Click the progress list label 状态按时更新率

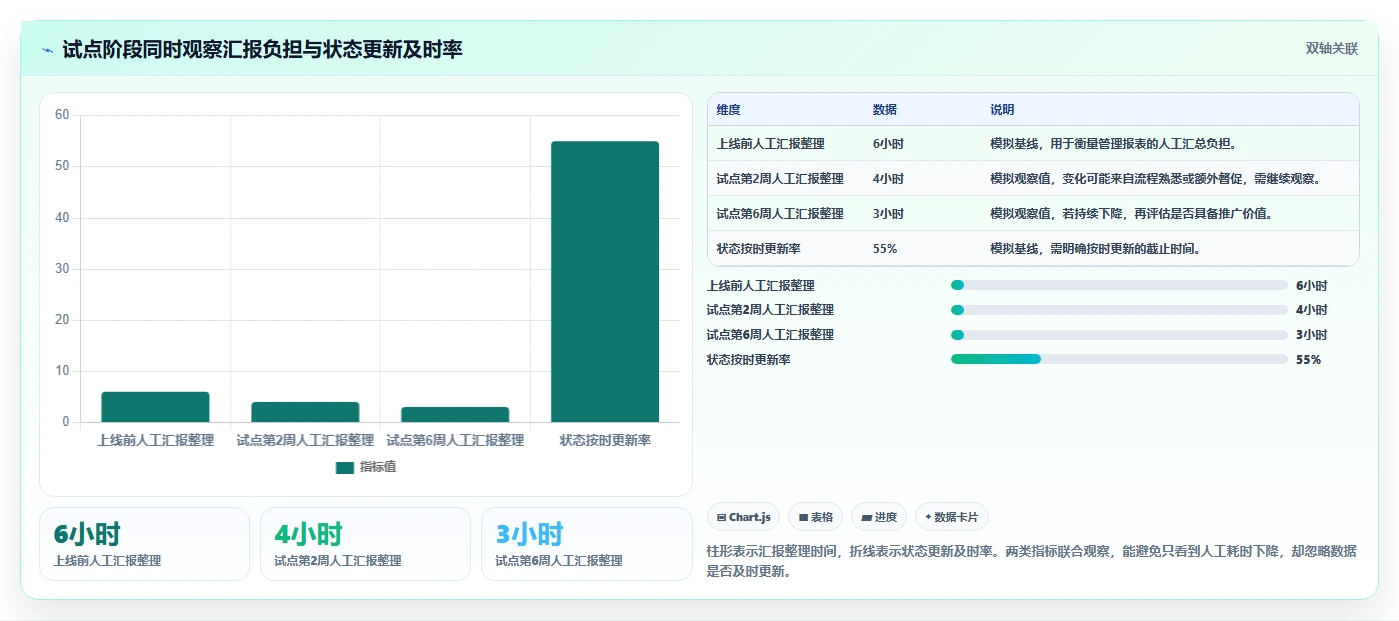pyautogui.click(x=749, y=359)
